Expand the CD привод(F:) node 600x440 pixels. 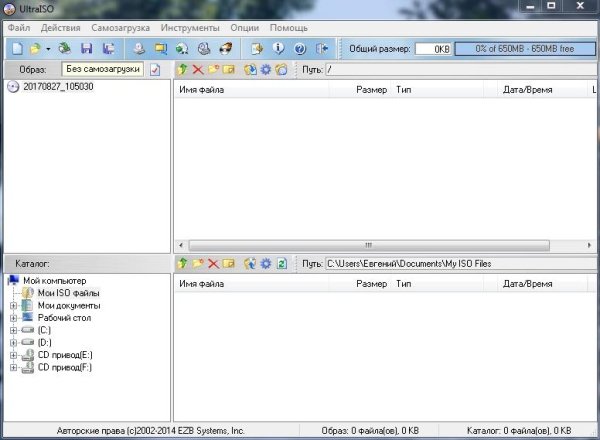click(x=13, y=368)
